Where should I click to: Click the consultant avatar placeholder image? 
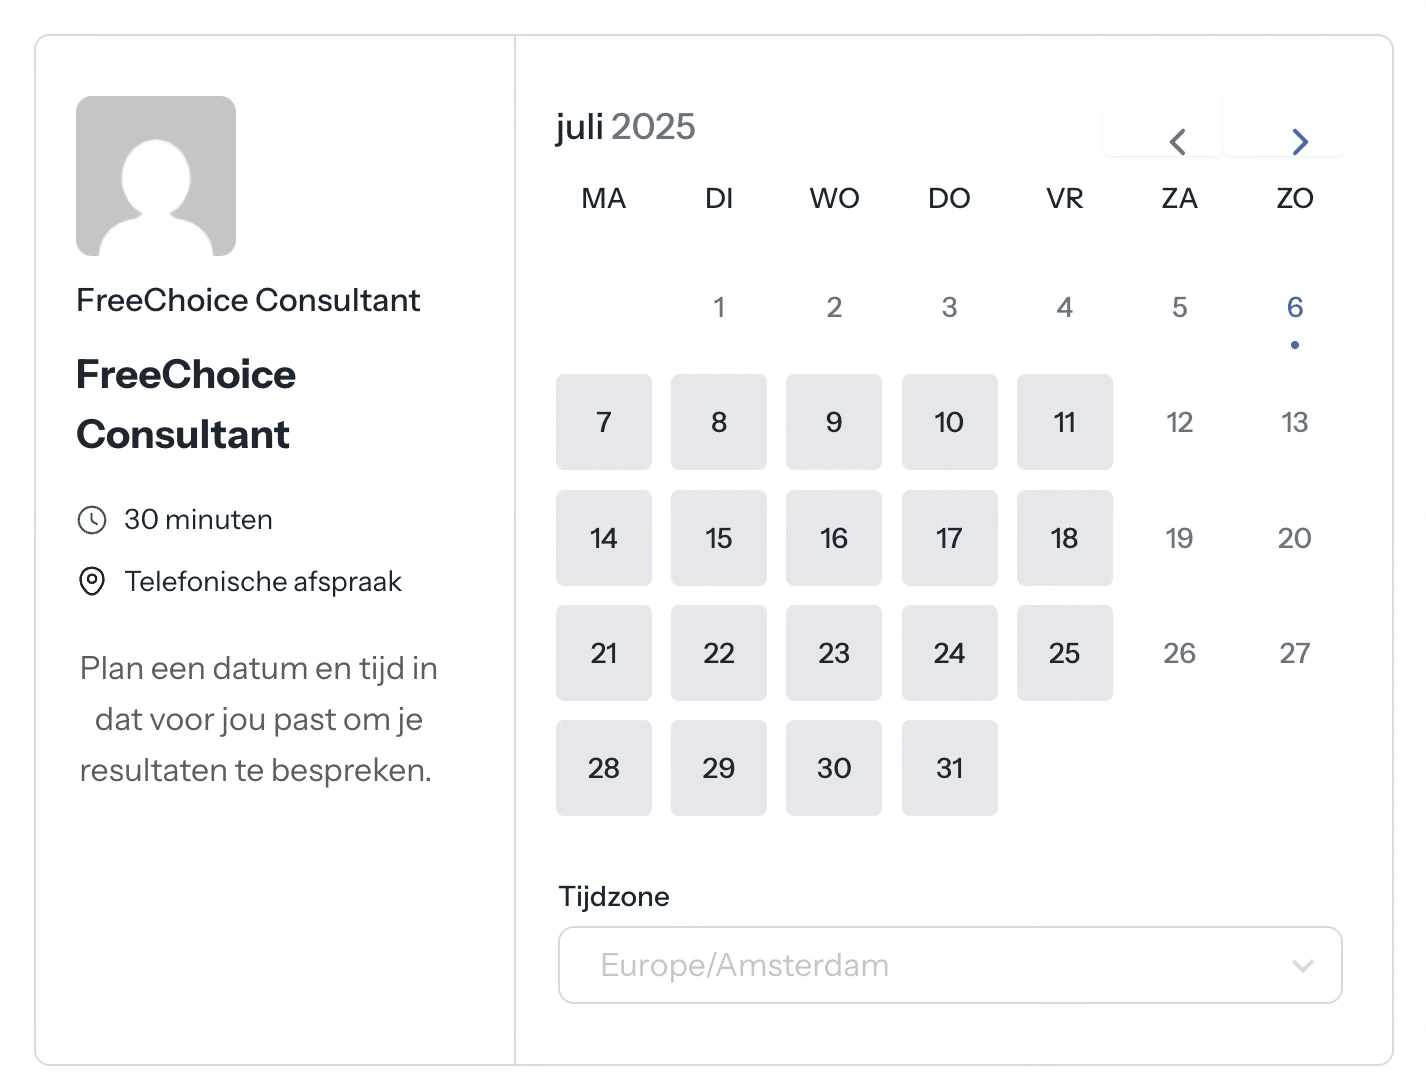[x=156, y=176]
